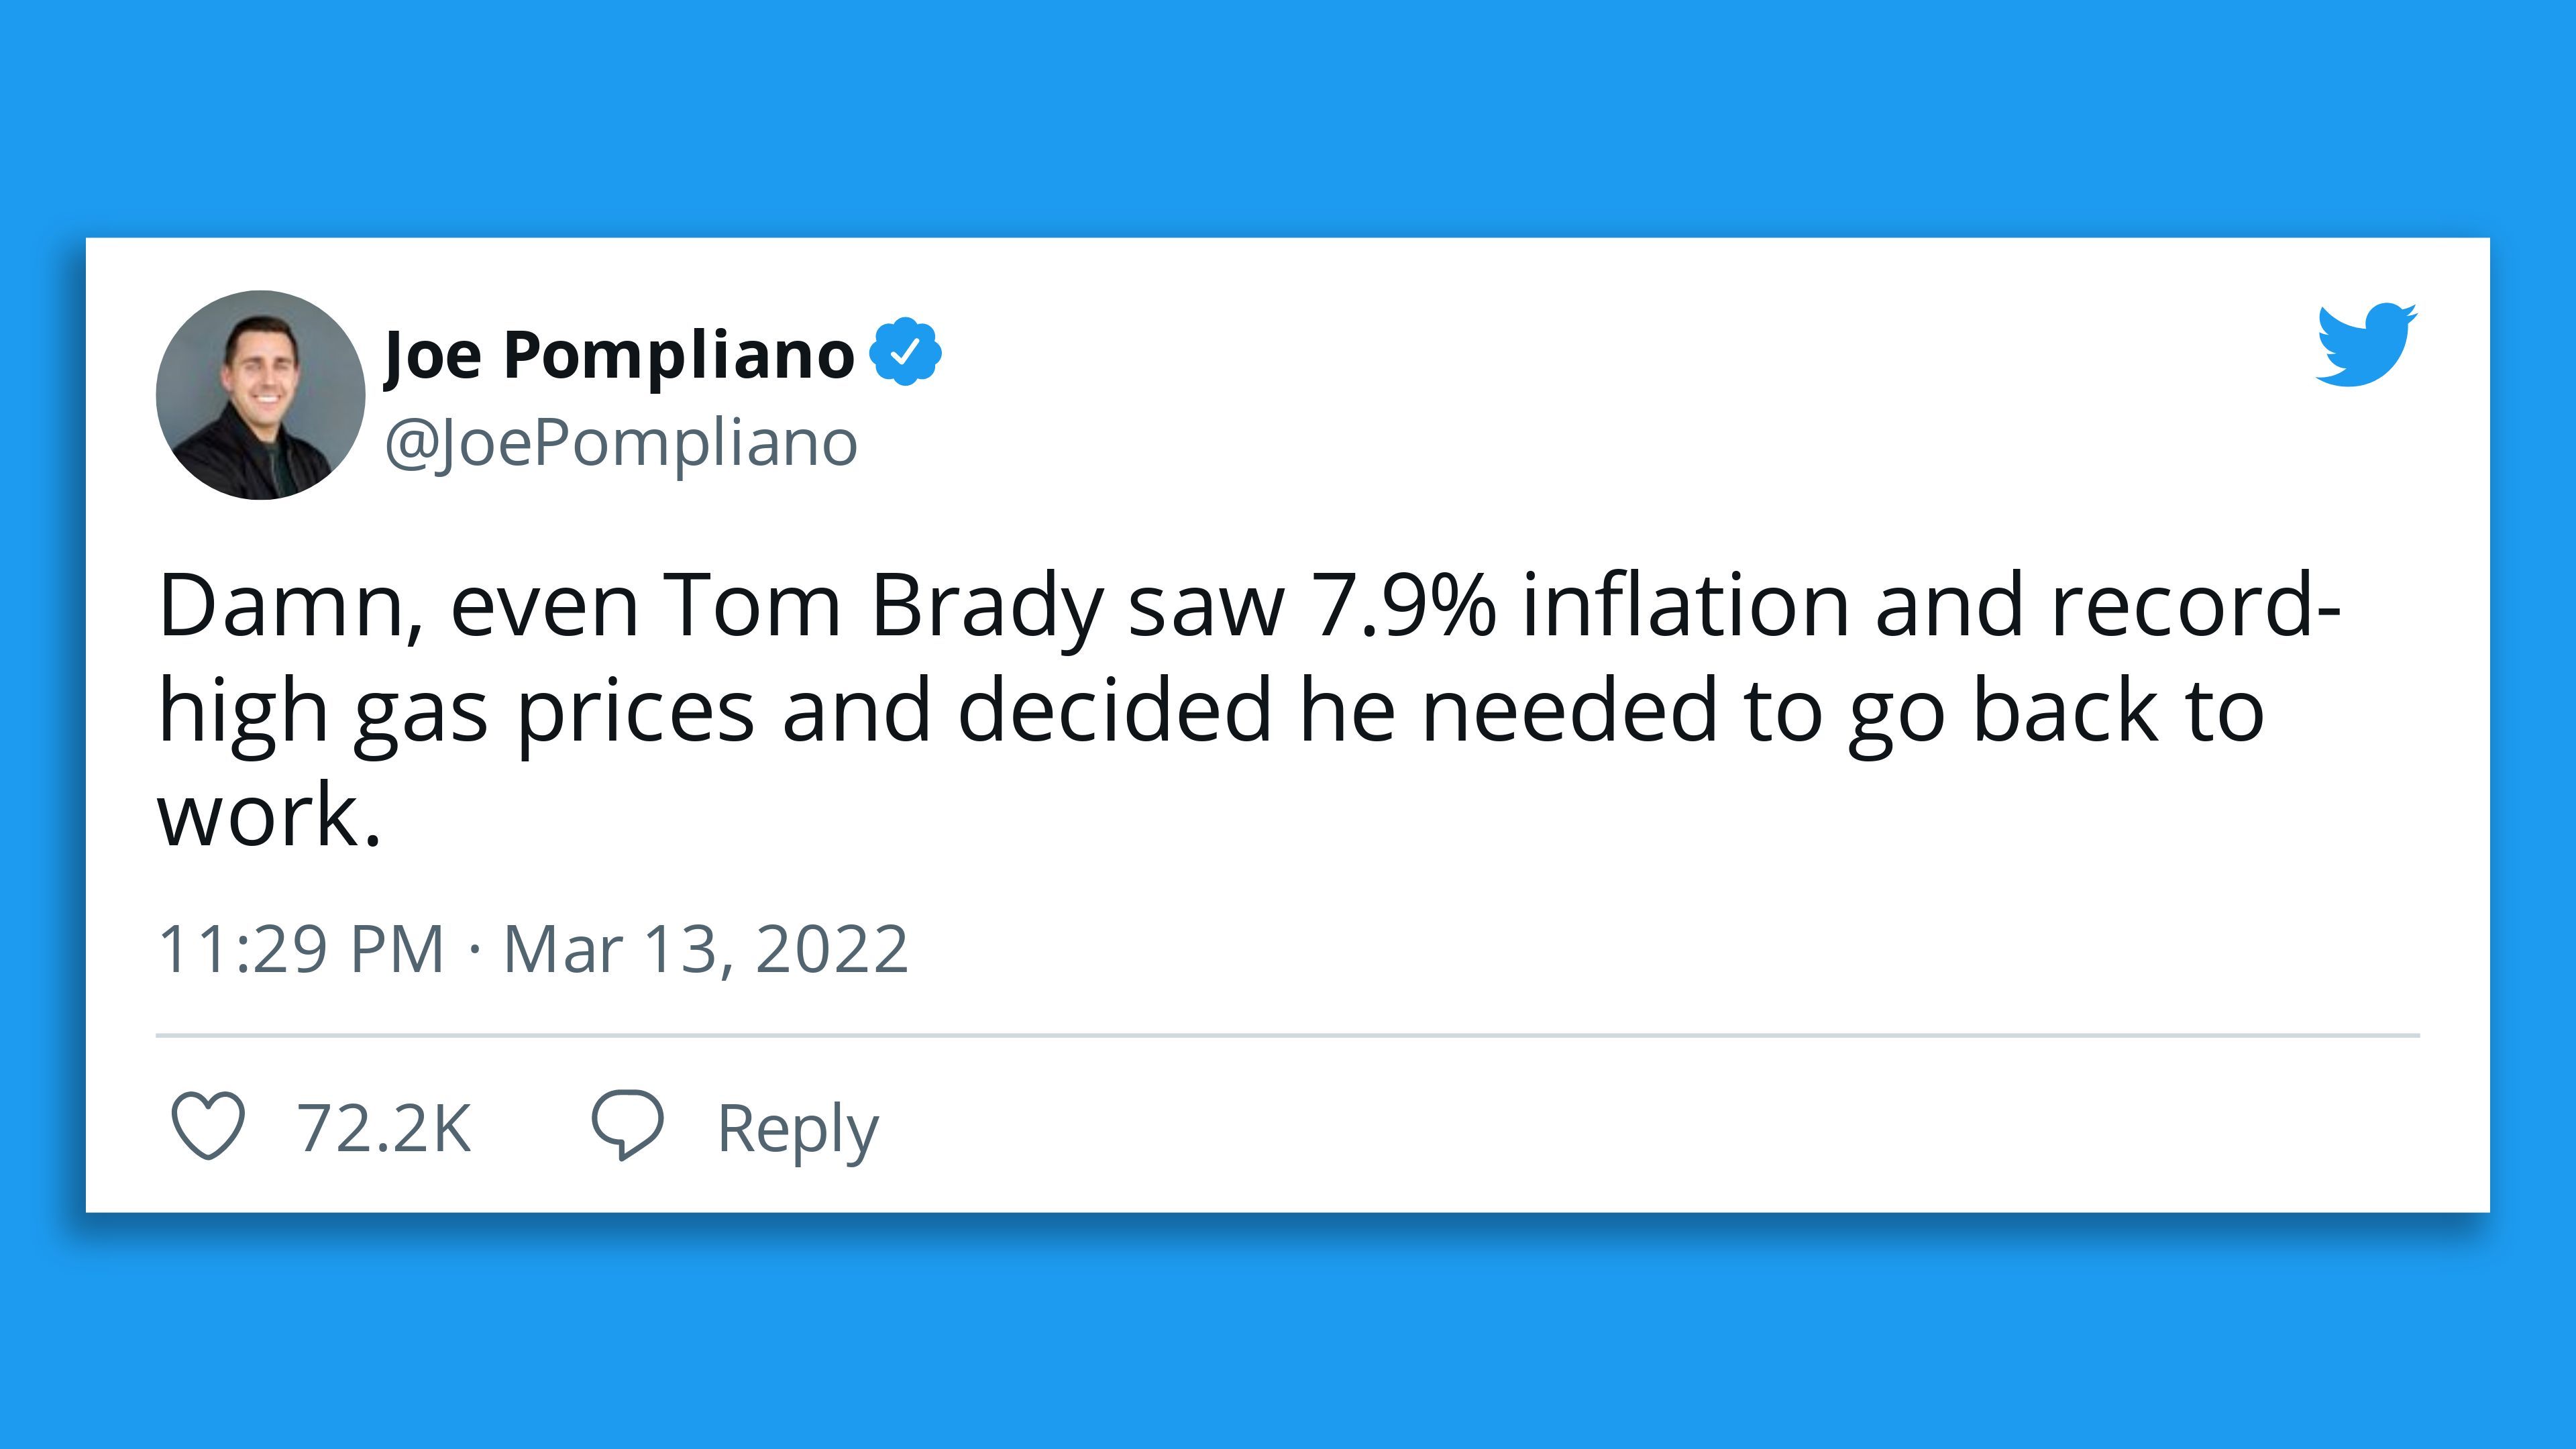Image resolution: width=2576 pixels, height=1449 pixels.
Task: Click the Reply text label
Action: point(798,1131)
